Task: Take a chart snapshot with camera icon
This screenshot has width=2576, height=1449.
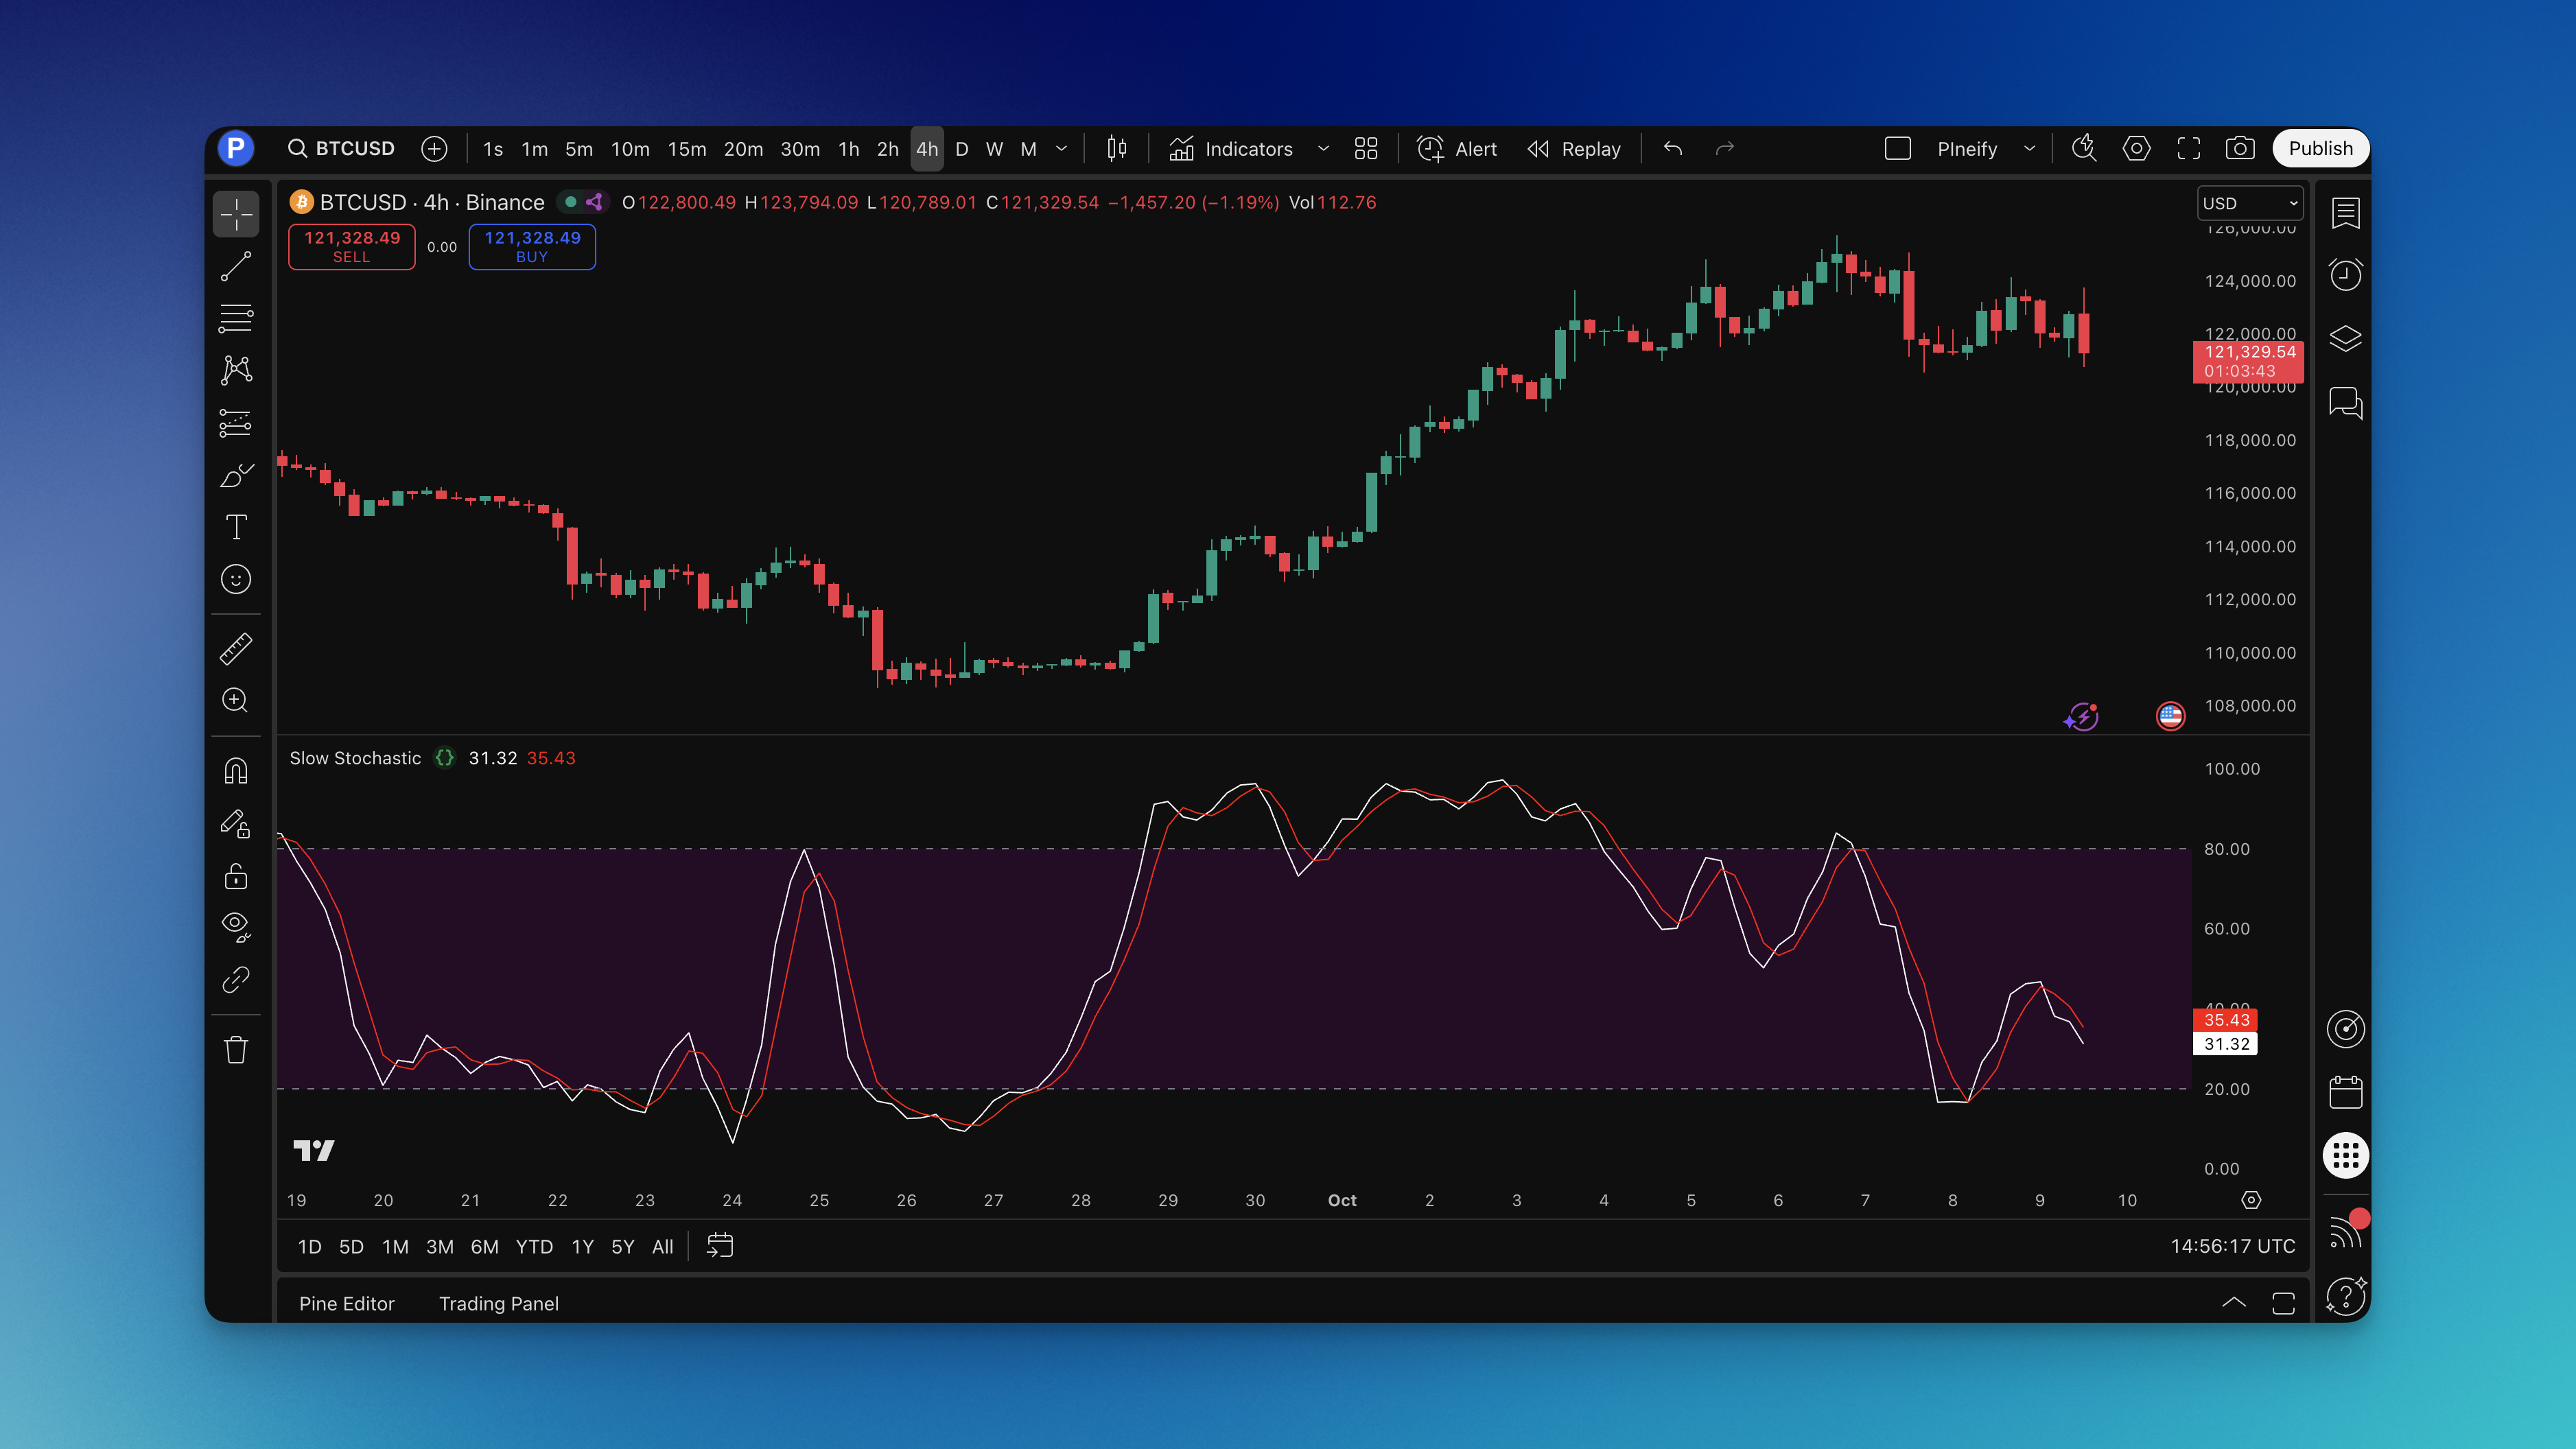Action: [x=2239, y=149]
